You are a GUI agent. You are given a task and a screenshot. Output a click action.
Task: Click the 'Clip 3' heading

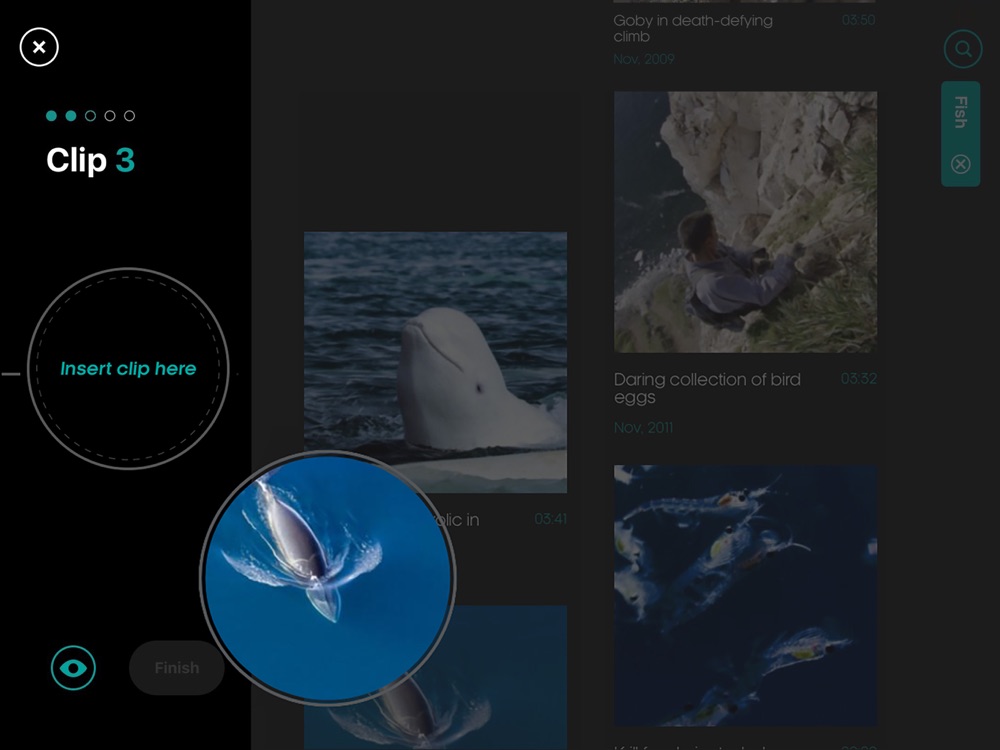click(x=91, y=160)
